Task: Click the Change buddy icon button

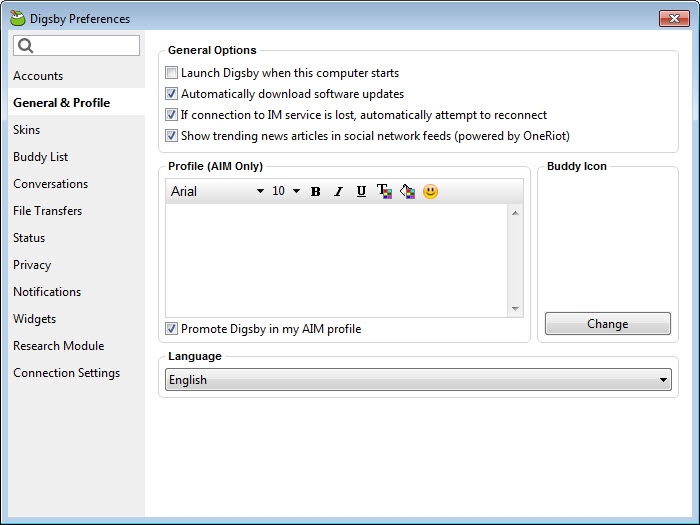Action: 608,324
